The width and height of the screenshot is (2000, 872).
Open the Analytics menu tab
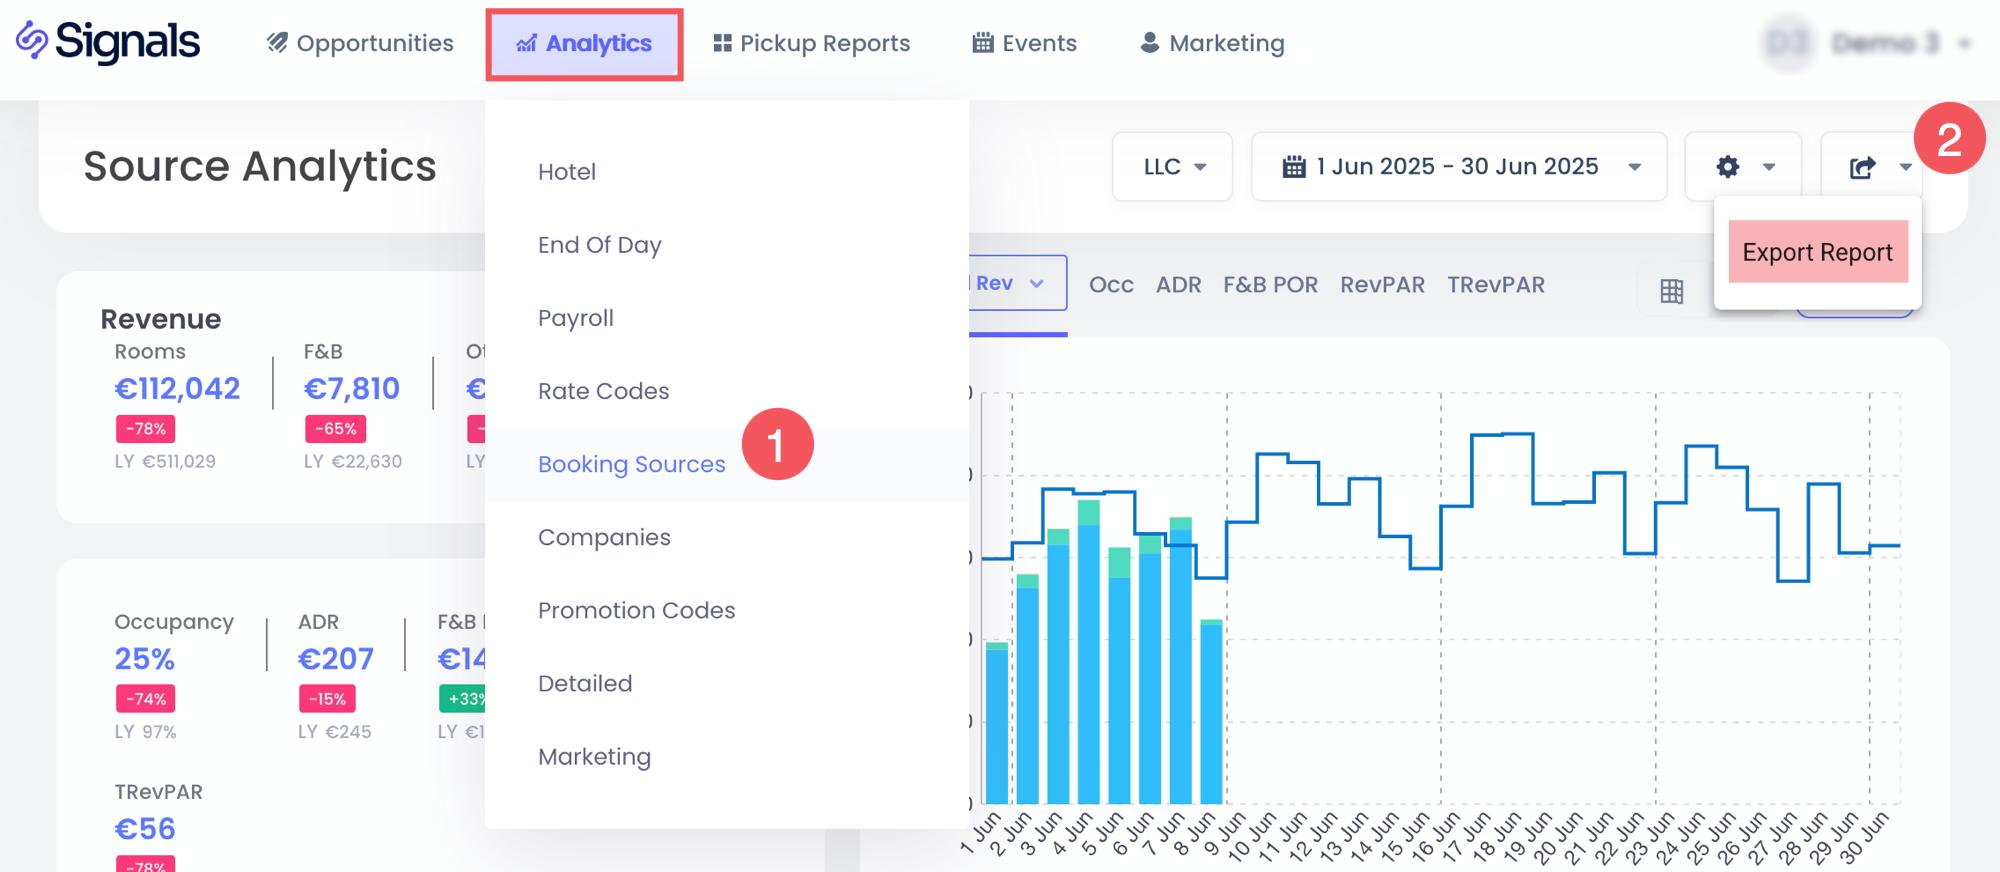pyautogui.click(x=584, y=44)
